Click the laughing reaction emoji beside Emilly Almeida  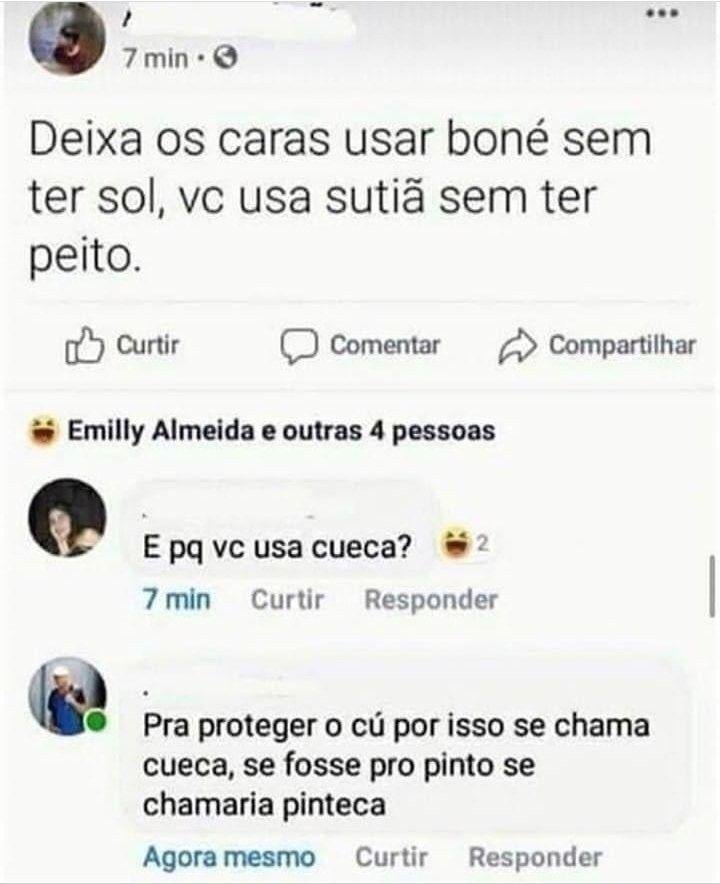(43, 432)
